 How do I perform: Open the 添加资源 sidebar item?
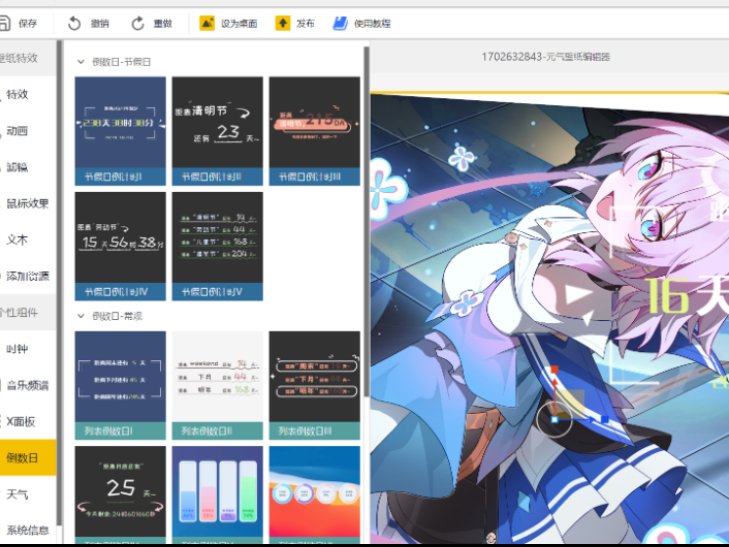pyautogui.click(x=27, y=276)
